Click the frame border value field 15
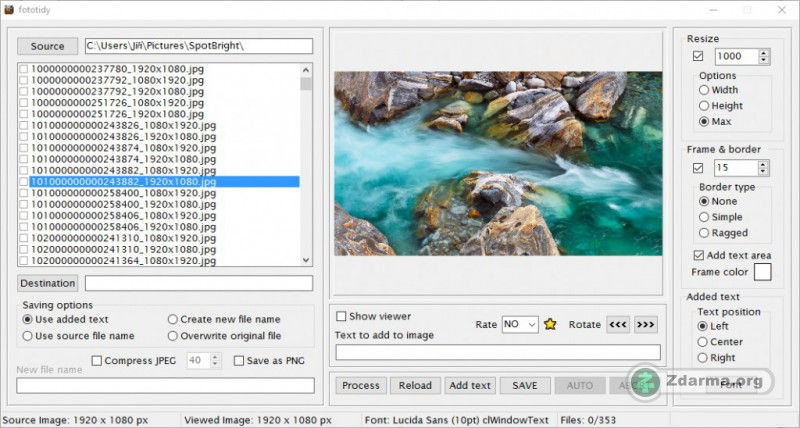 (736, 168)
